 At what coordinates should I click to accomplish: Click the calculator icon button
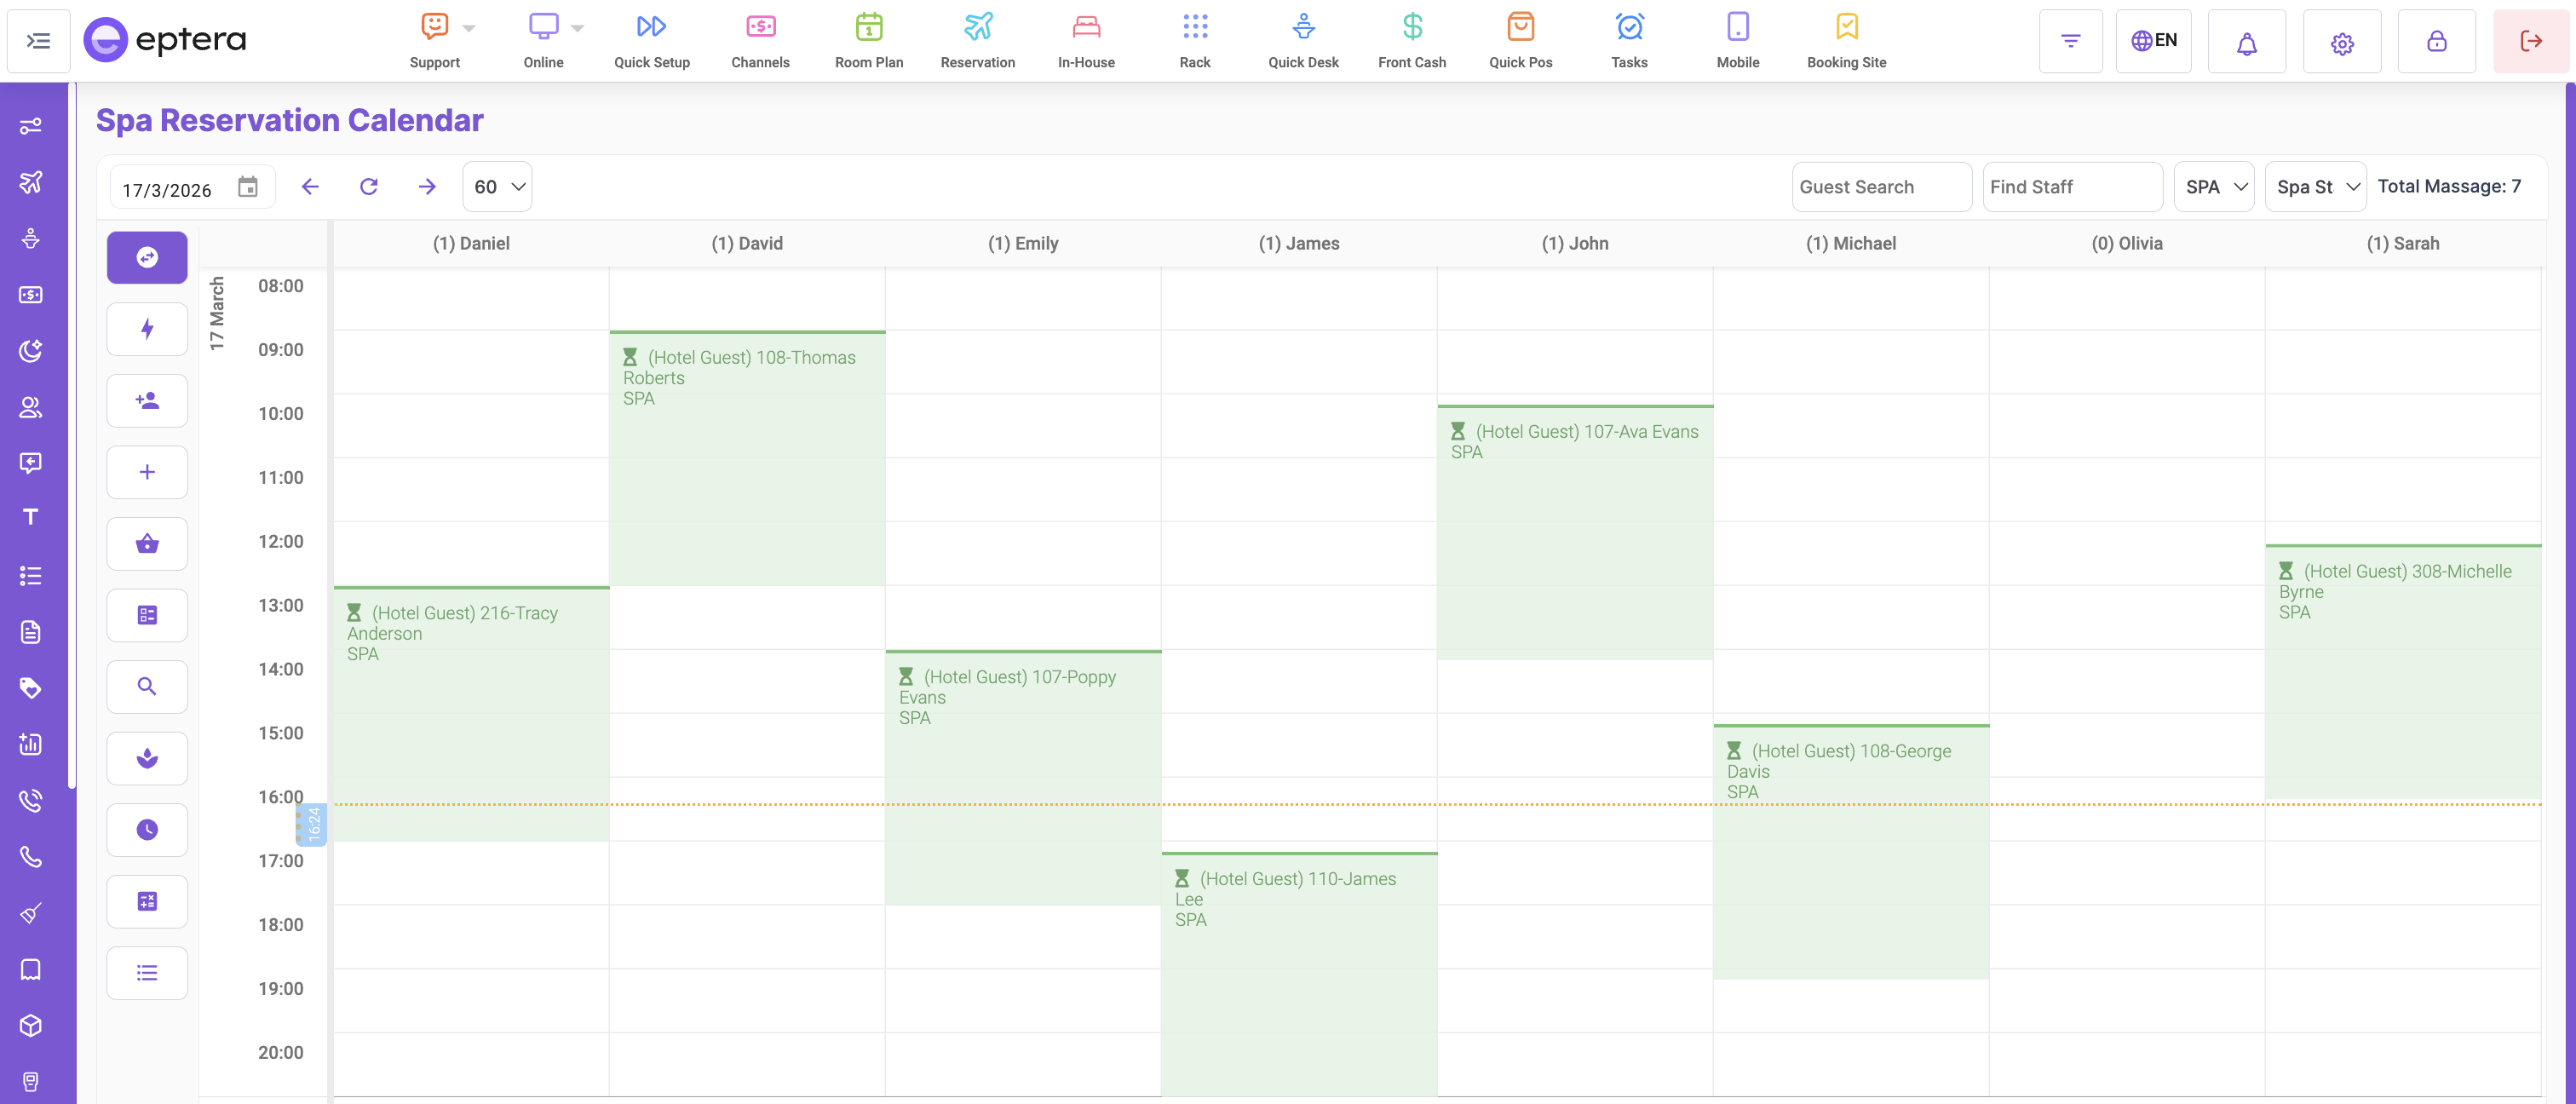point(147,901)
